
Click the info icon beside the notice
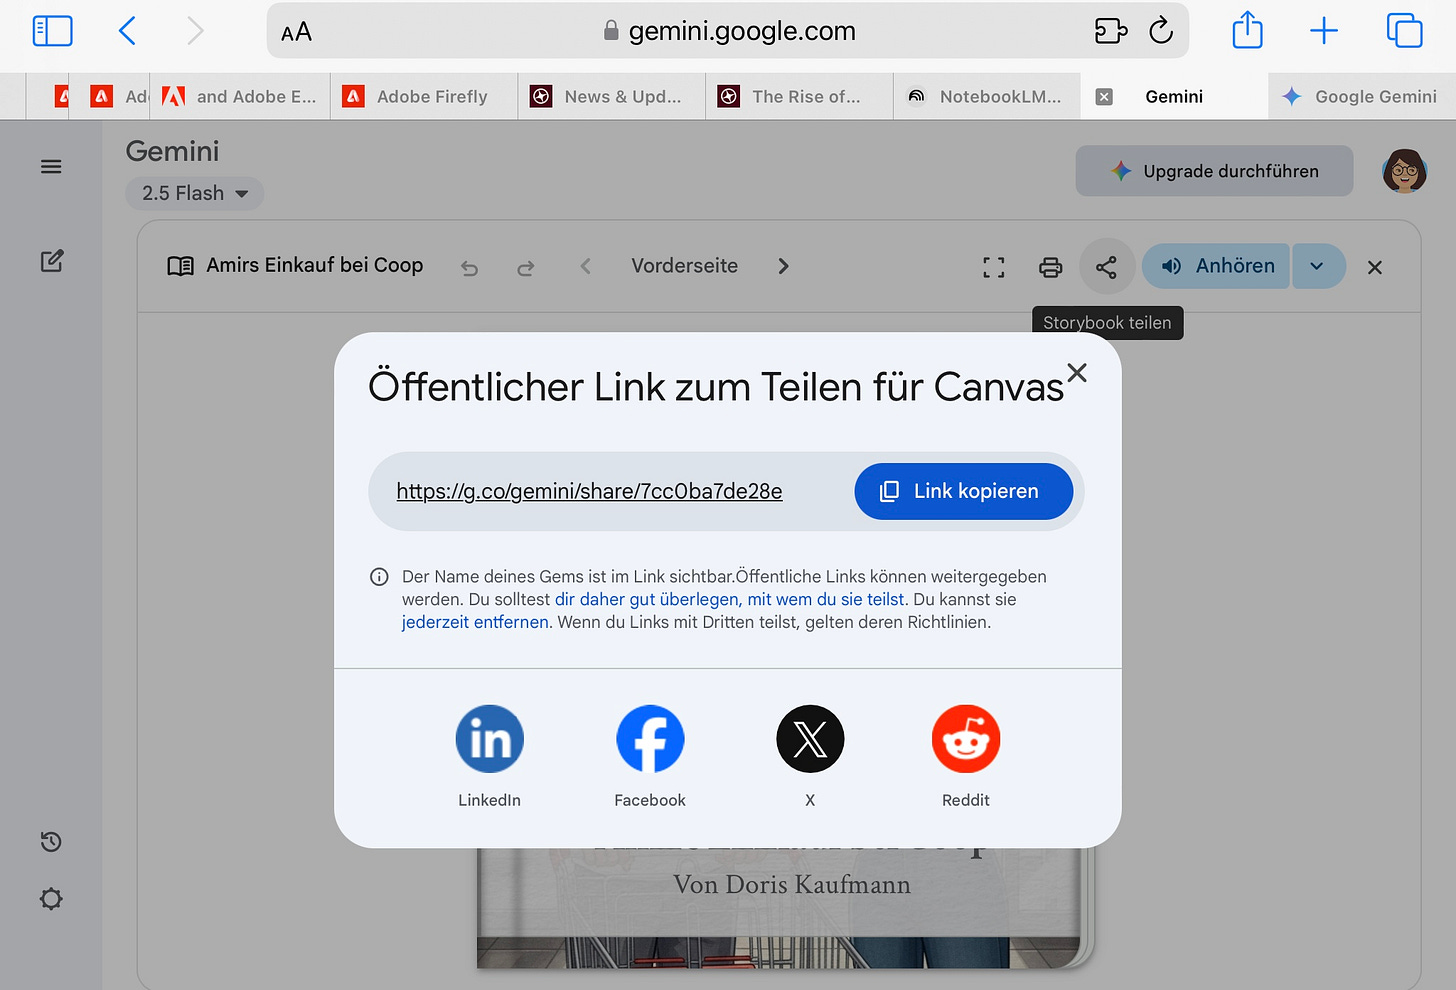pos(379,577)
